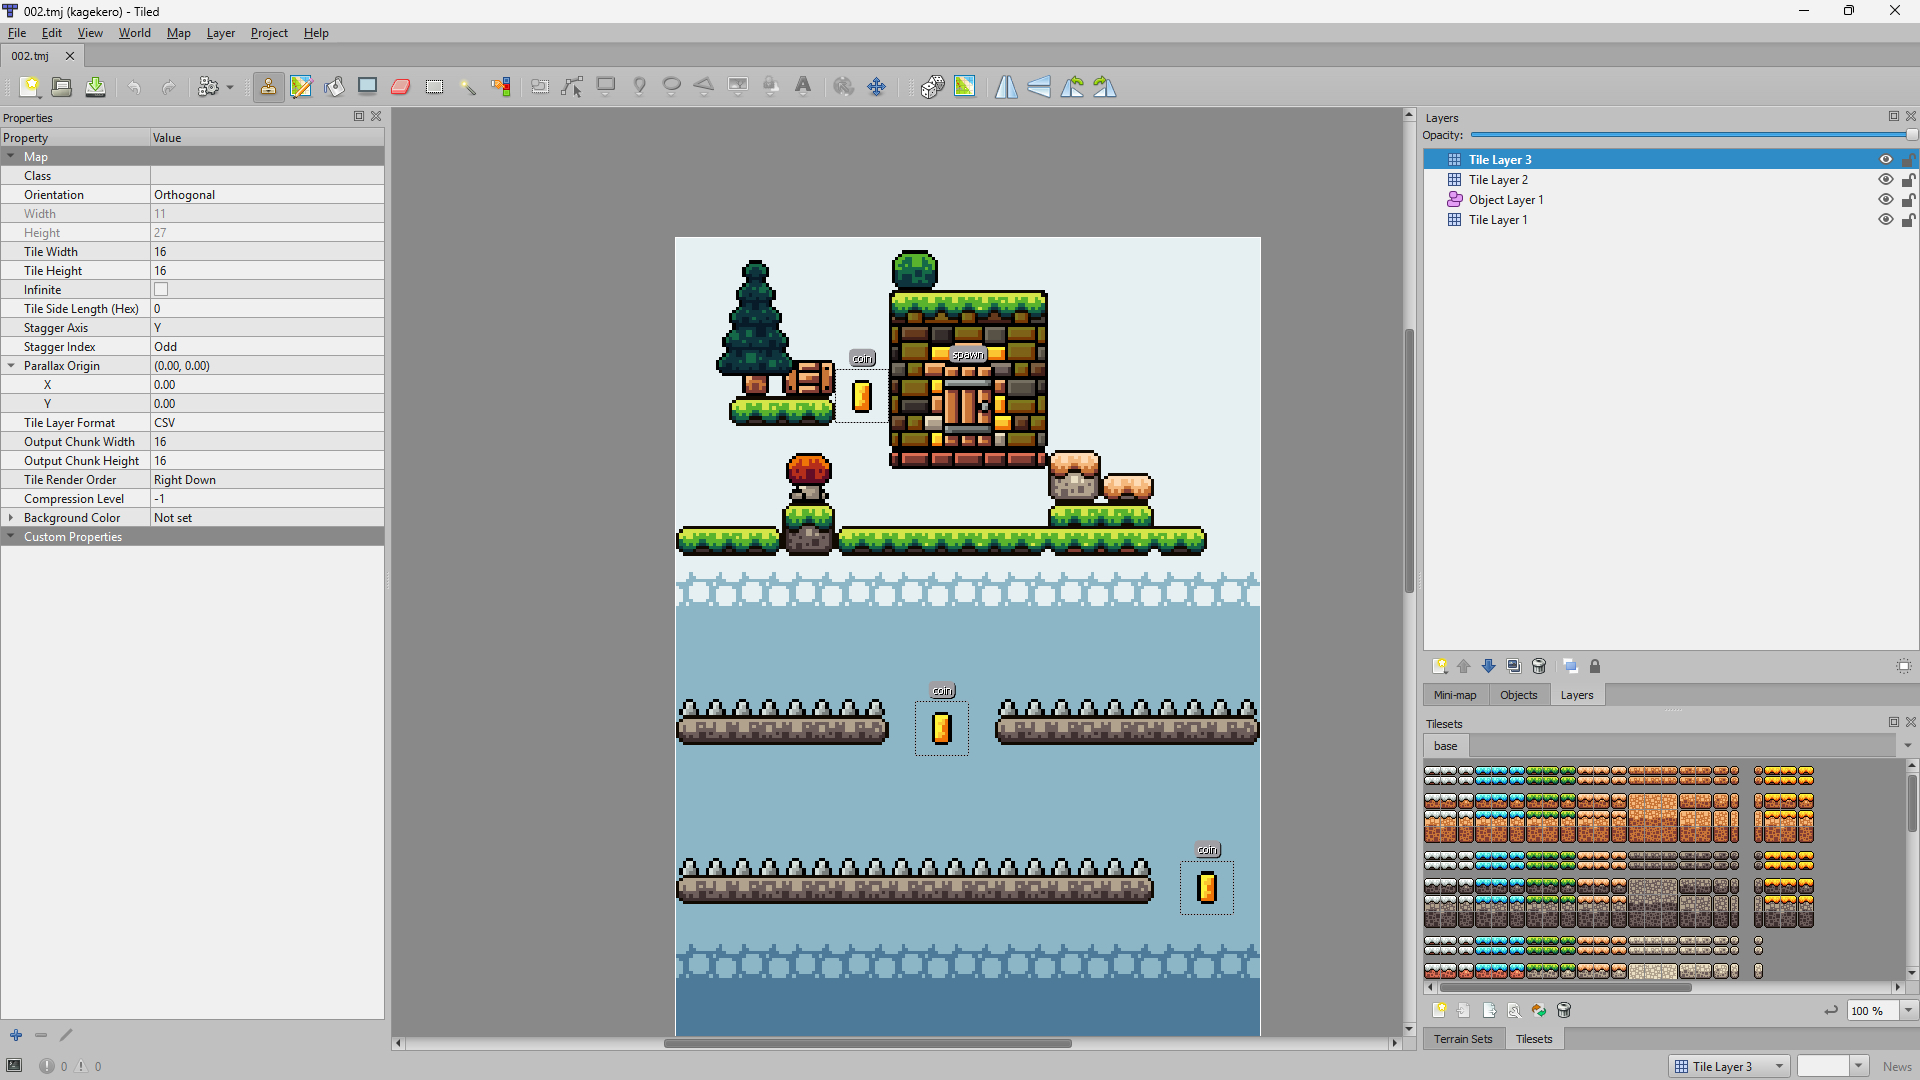Screen dimensions: 1920x1080
Task: Hide Tile Layer 2 with its eye icon
Action: click(1885, 180)
